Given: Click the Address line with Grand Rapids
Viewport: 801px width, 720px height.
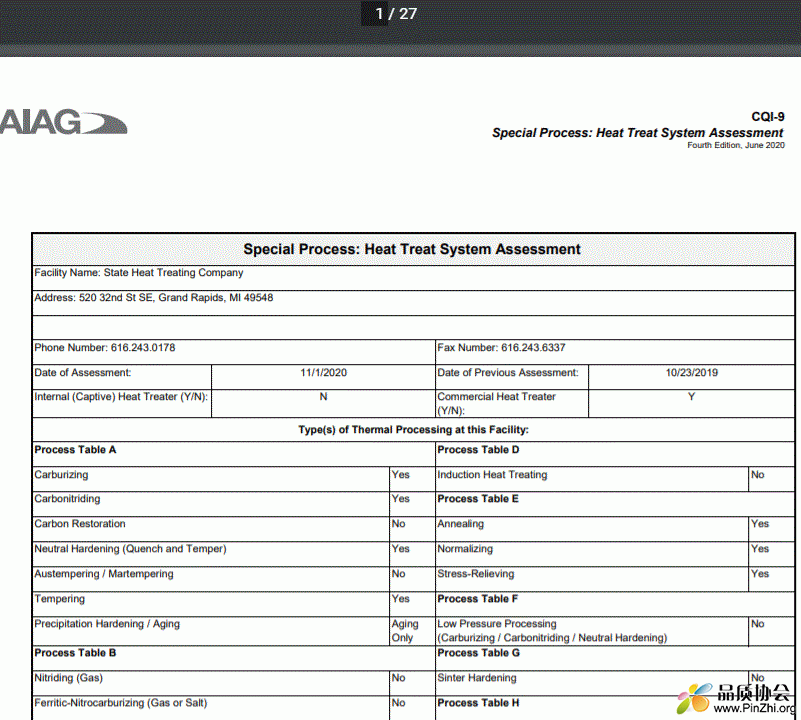Looking at the screenshot, I should coord(413,303).
